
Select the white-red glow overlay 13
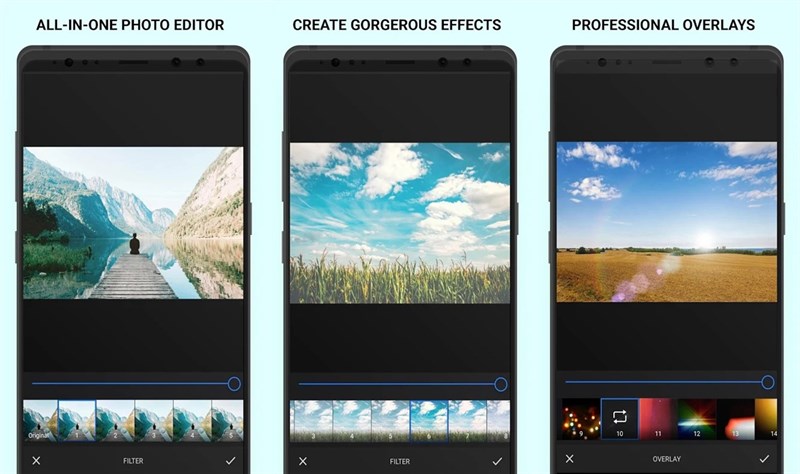pyautogui.click(x=736, y=419)
